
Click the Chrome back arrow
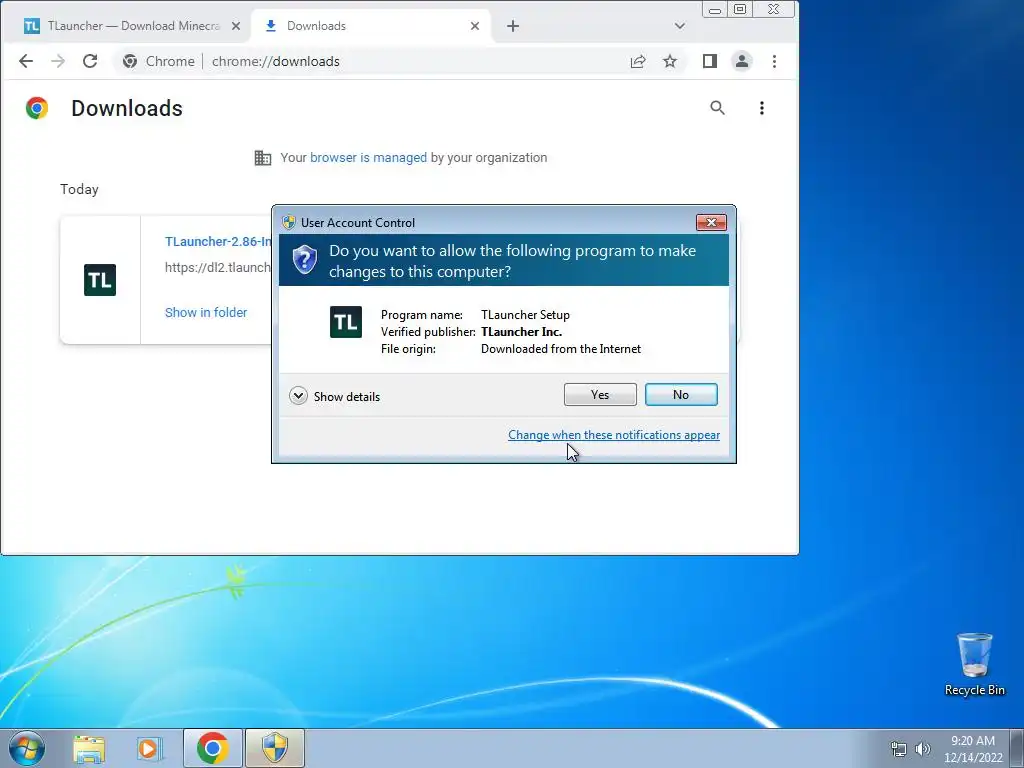(25, 61)
